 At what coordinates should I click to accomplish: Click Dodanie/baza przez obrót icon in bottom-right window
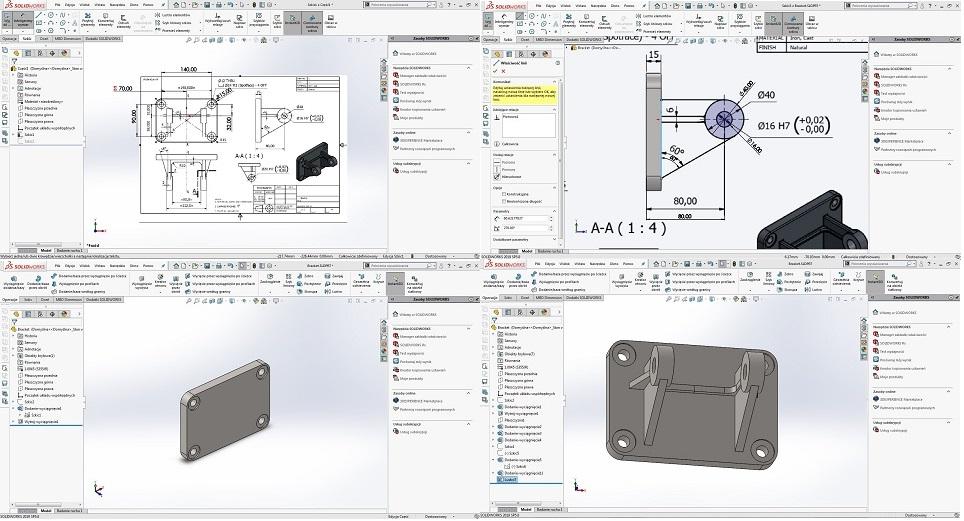[x=518, y=279]
